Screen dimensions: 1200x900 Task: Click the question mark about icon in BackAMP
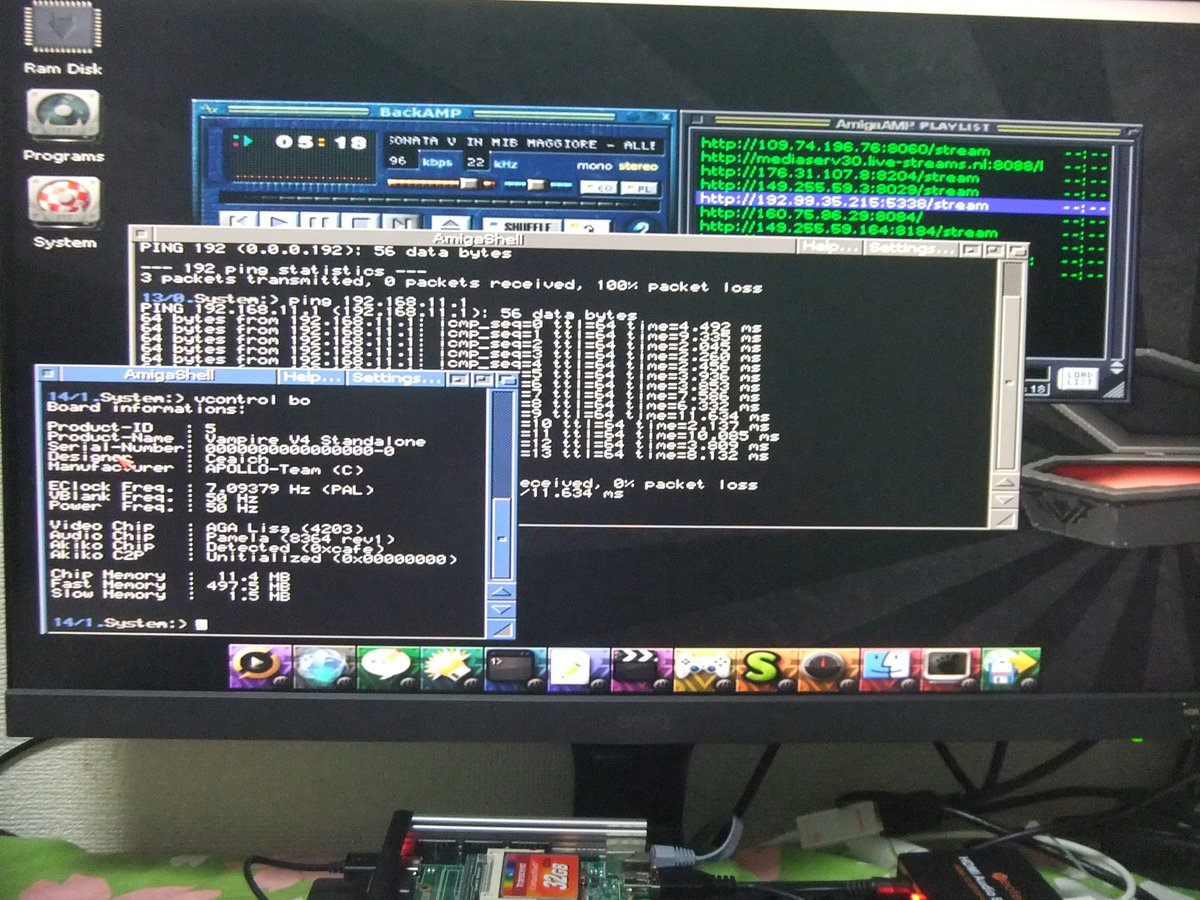pos(641,226)
